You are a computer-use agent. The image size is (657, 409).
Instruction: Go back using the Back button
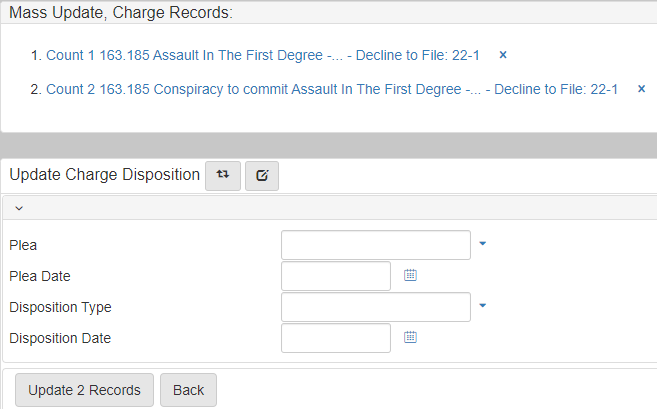(x=188, y=390)
